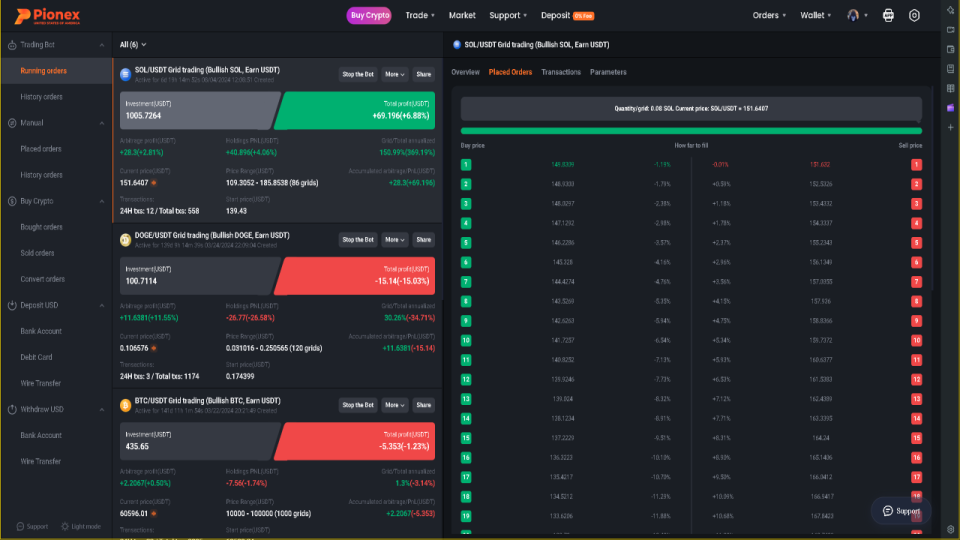Open the Support chat bubble
The image size is (960, 540).
click(x=901, y=511)
